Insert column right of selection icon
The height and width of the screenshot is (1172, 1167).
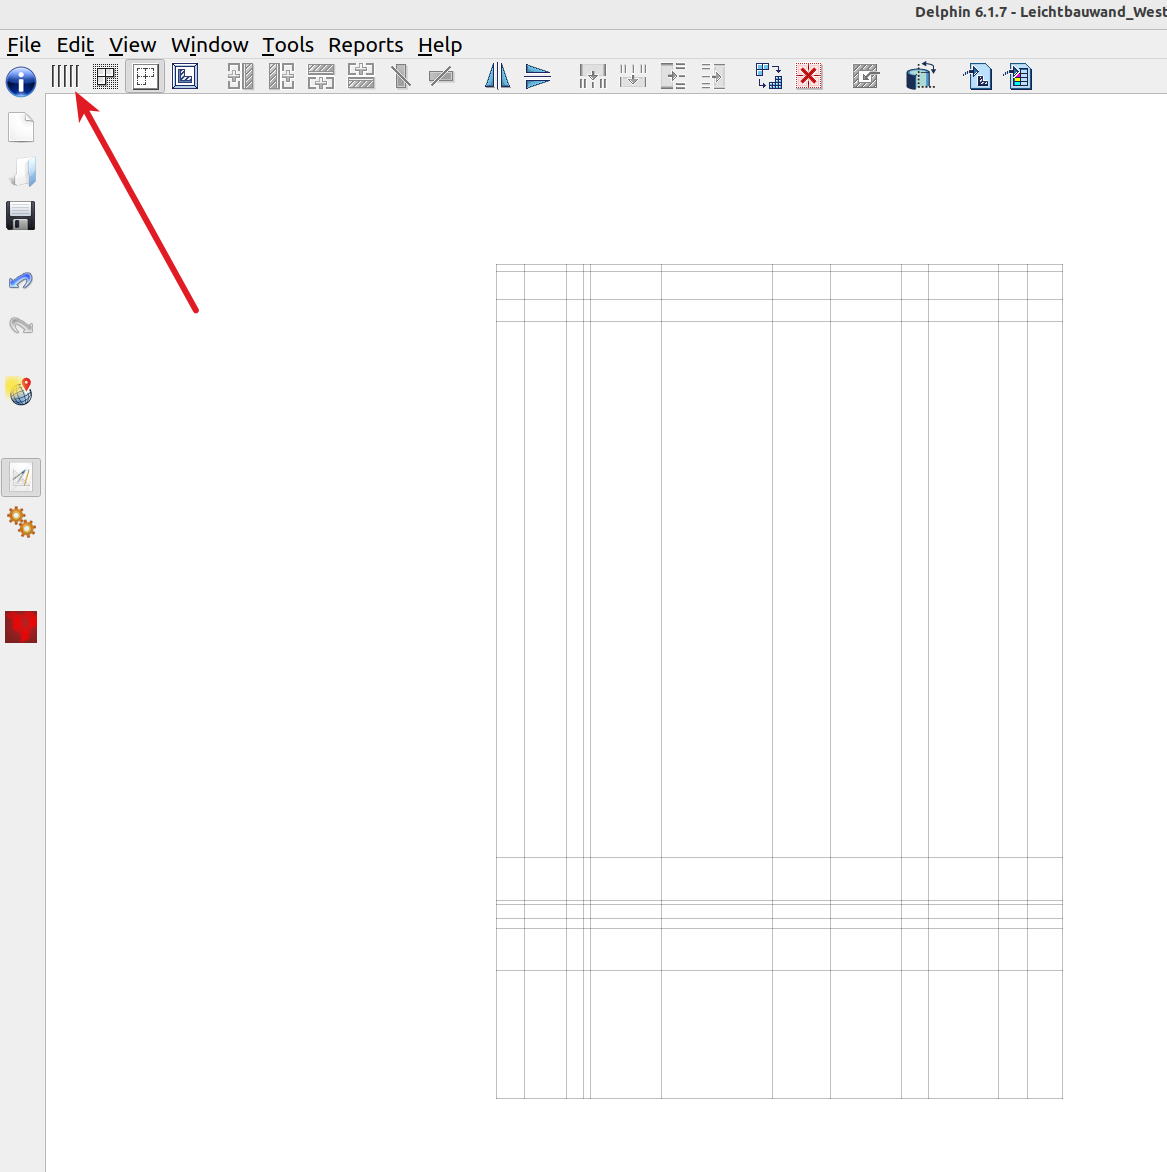point(281,76)
